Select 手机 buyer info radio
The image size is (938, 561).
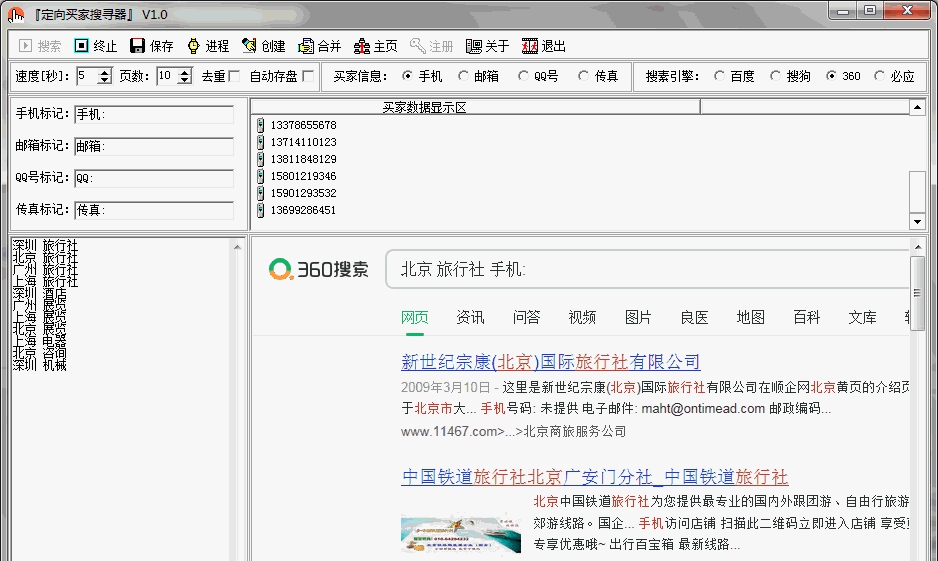click(x=407, y=76)
